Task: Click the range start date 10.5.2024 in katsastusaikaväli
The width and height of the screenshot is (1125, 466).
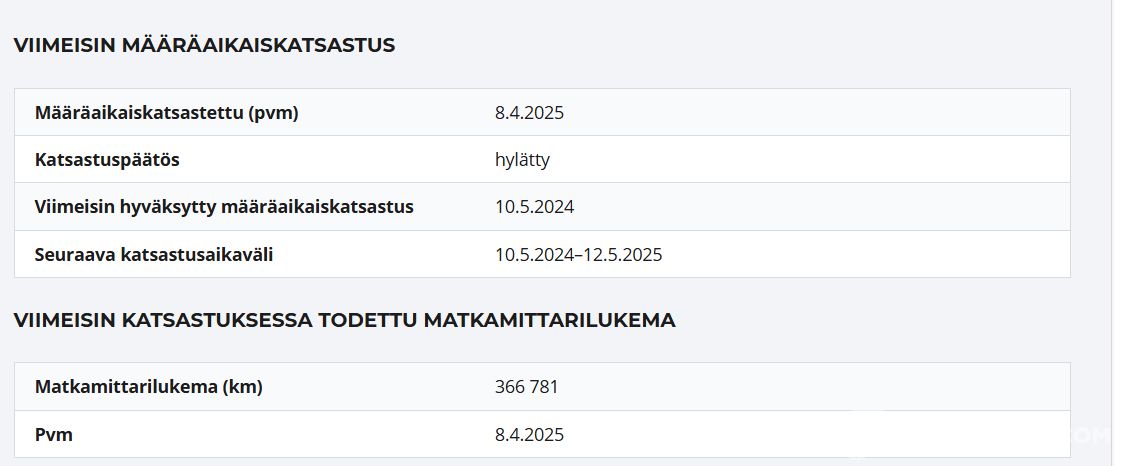Action: point(534,255)
